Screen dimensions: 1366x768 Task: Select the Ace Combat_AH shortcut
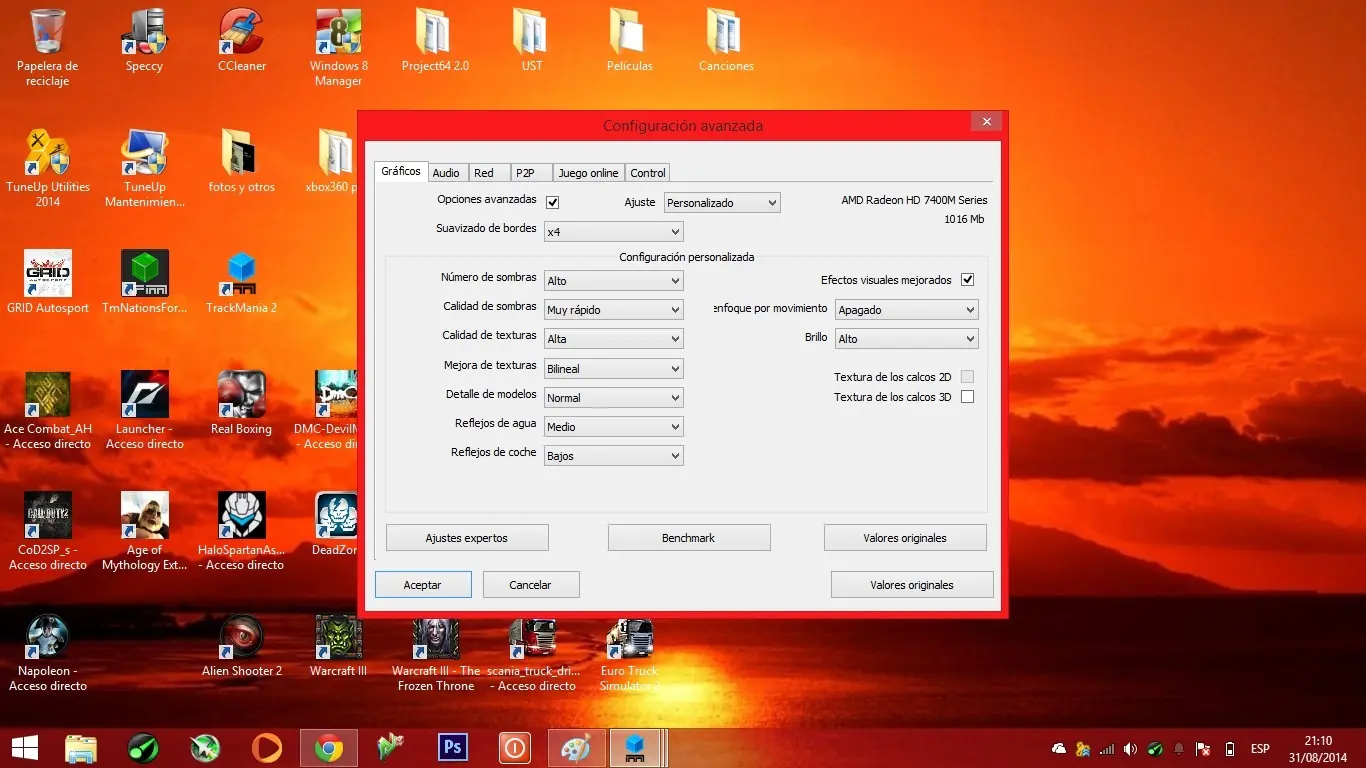pos(48,410)
